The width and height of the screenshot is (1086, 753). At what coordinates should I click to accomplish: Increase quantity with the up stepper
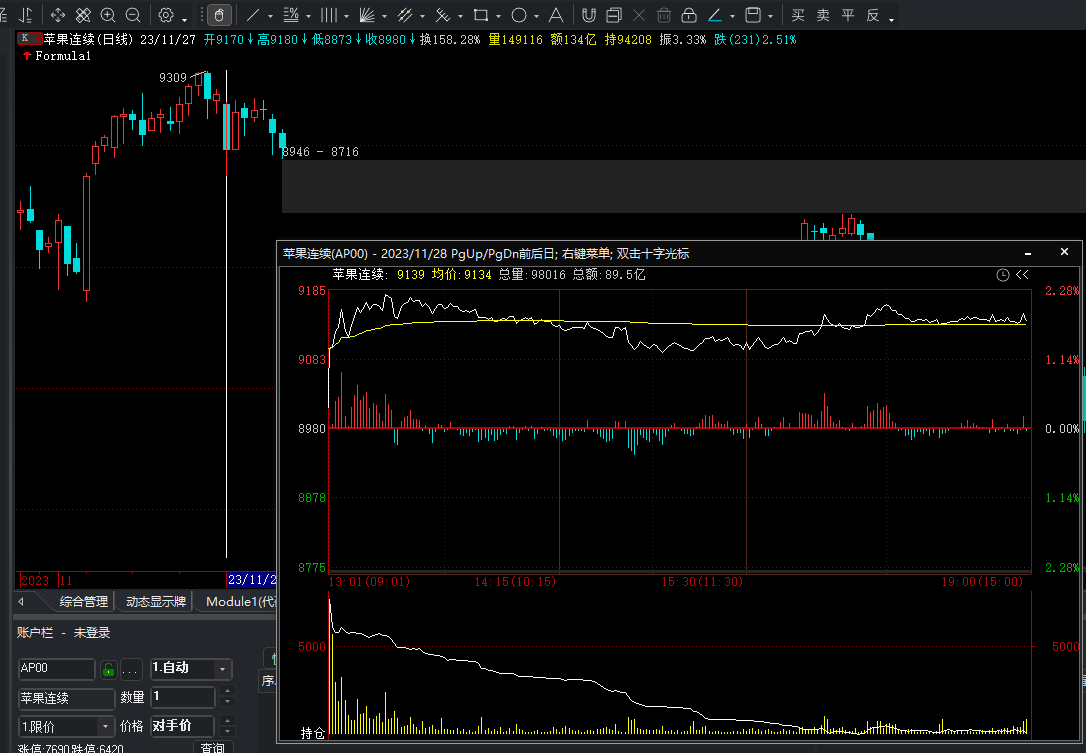[227, 691]
